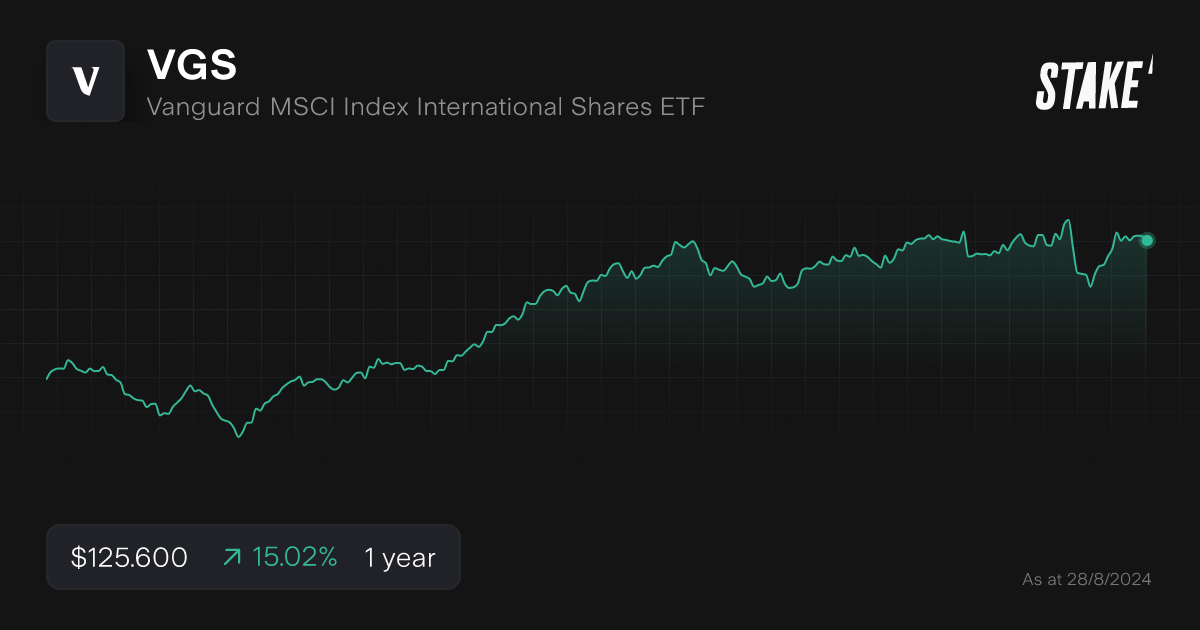Click the chart line at its lowest dip
Image resolution: width=1200 pixels, height=630 pixels.
coord(237,435)
